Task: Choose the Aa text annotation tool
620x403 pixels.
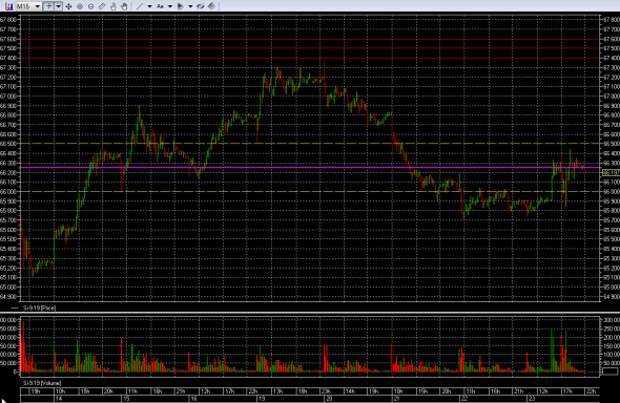Action: coord(159,6)
